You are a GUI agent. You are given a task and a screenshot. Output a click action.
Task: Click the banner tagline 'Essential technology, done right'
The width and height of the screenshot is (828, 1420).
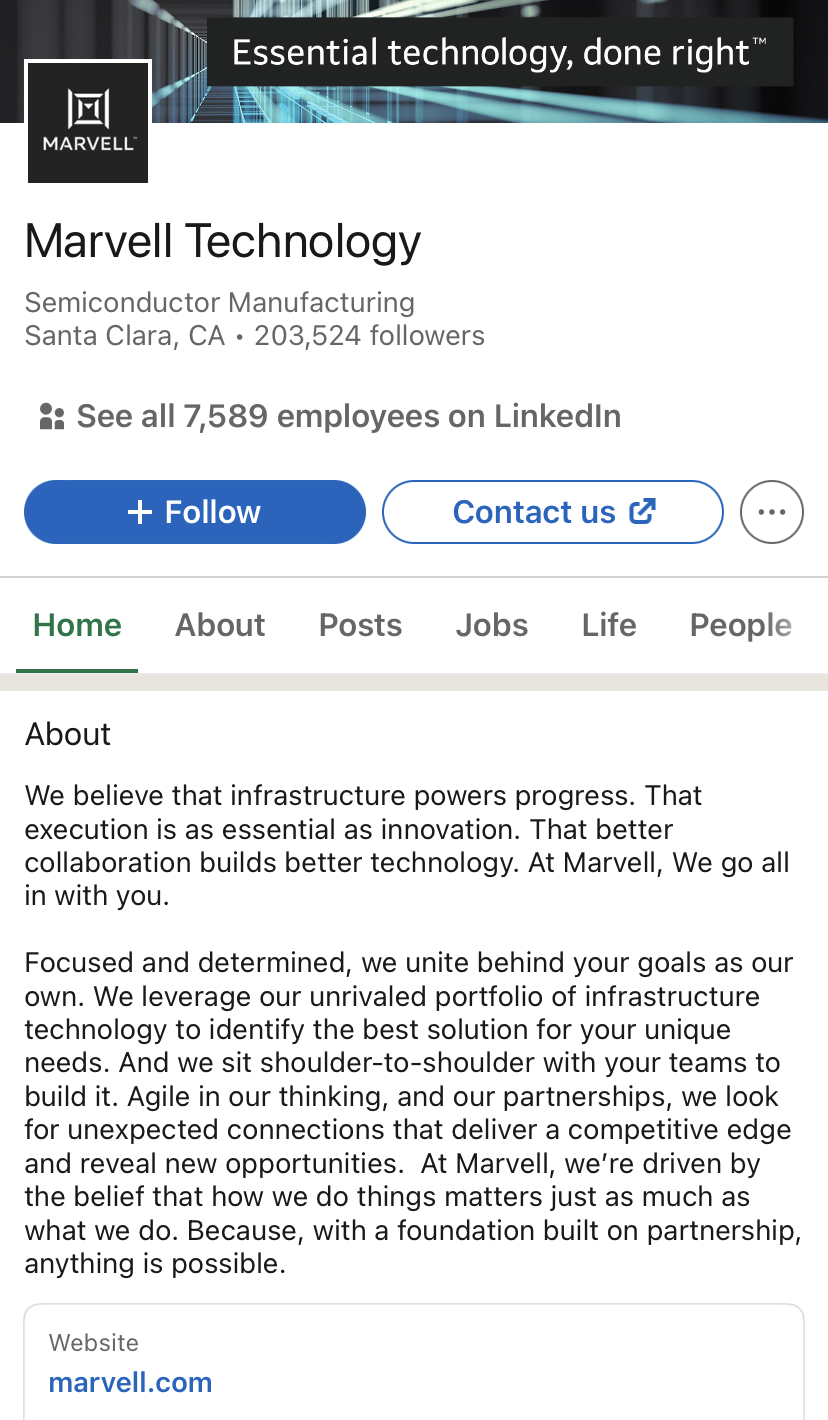coord(499,52)
